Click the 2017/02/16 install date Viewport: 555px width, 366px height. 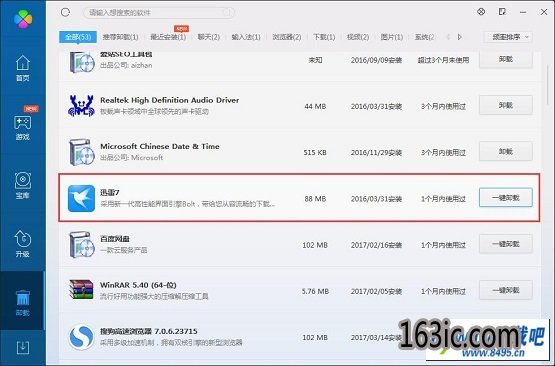376,245
